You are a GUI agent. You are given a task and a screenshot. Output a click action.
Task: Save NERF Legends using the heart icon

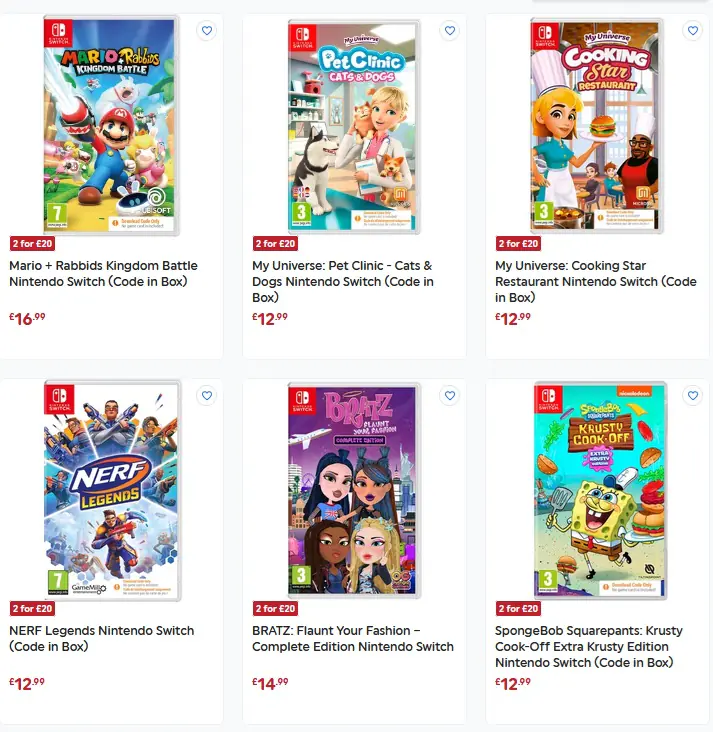coord(207,396)
